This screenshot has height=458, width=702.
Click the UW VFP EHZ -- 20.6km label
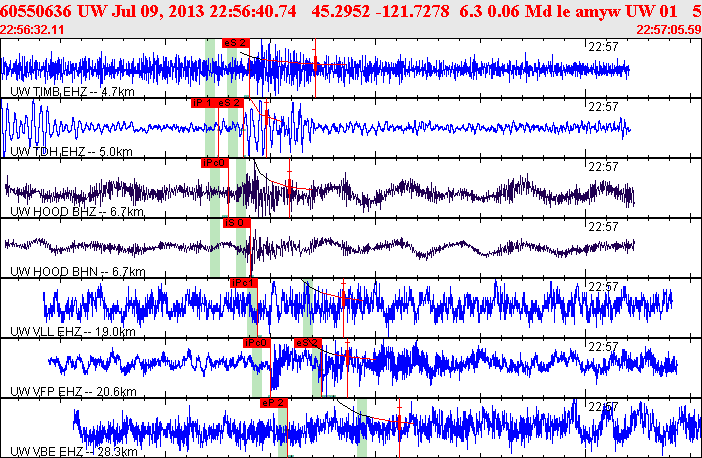tap(73, 392)
